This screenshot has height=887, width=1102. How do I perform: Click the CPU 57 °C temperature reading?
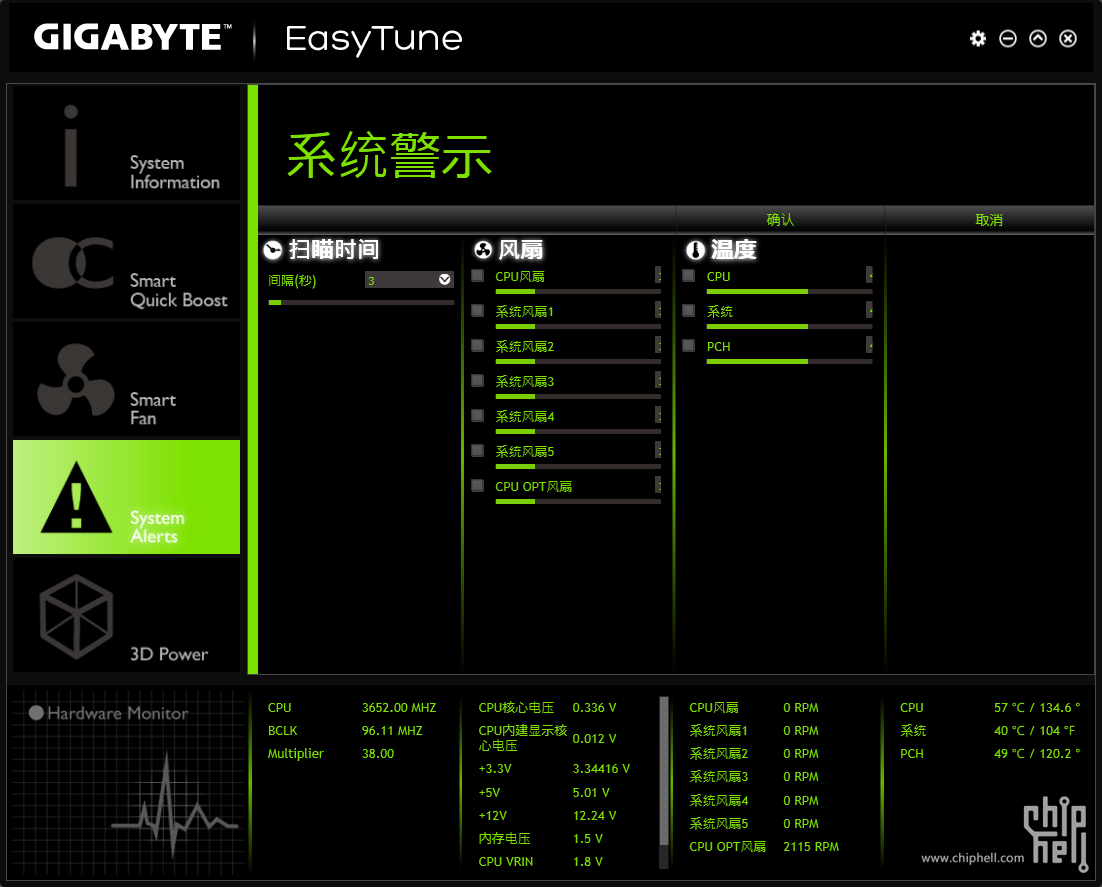pos(1037,708)
